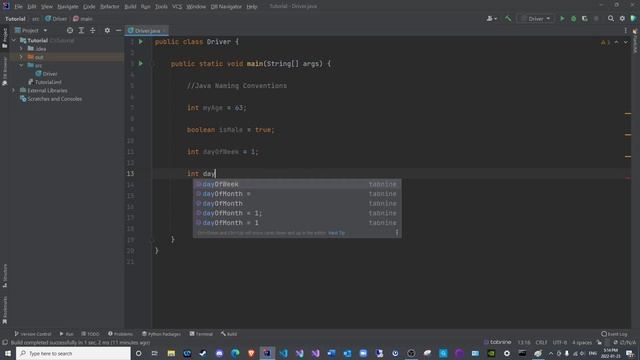The image size is (640, 360).
Task: Change file encoding UTF-8 in status bar
Action: (x=560, y=342)
